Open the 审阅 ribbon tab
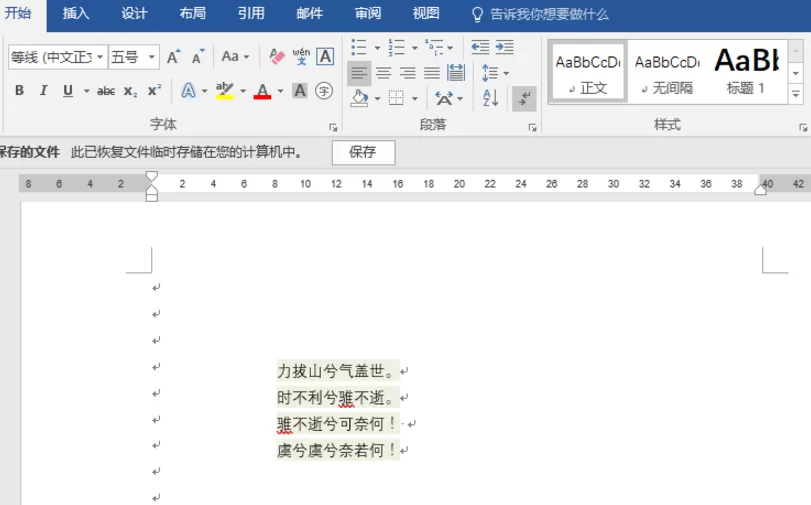This screenshot has width=811, height=505. click(368, 13)
